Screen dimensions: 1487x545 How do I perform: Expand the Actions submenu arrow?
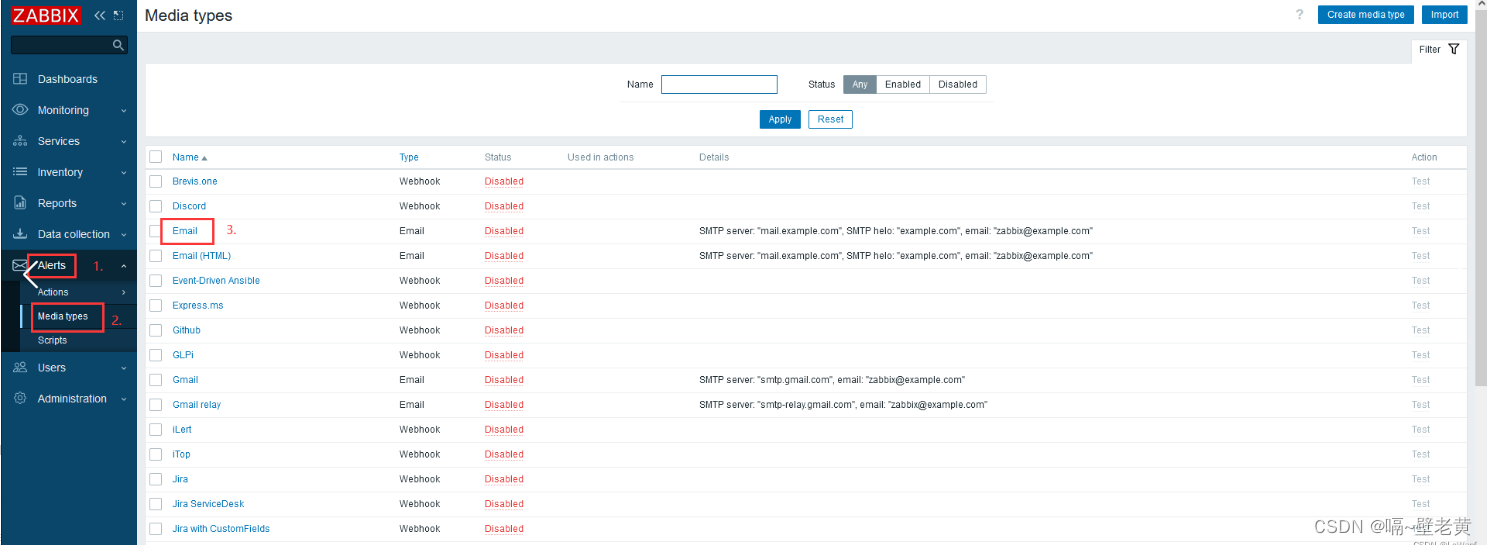(x=124, y=292)
